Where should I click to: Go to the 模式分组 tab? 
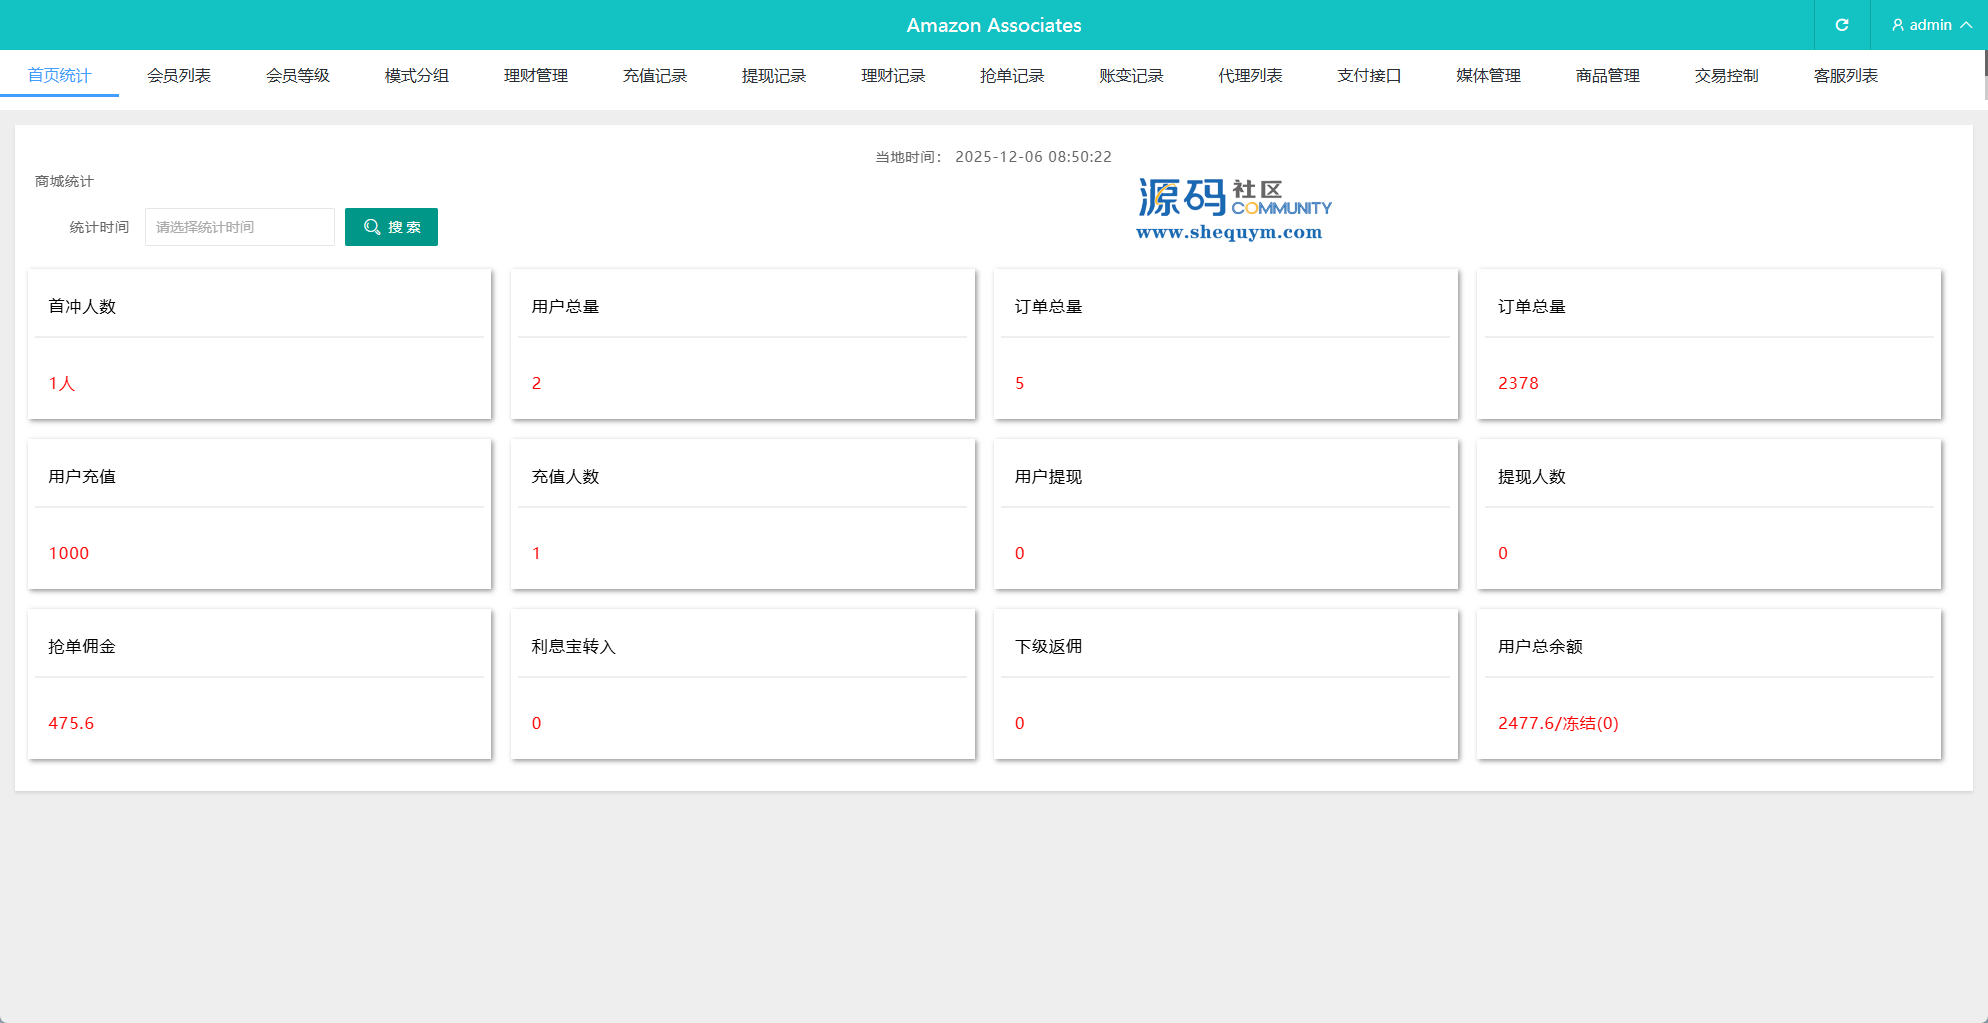(417, 76)
